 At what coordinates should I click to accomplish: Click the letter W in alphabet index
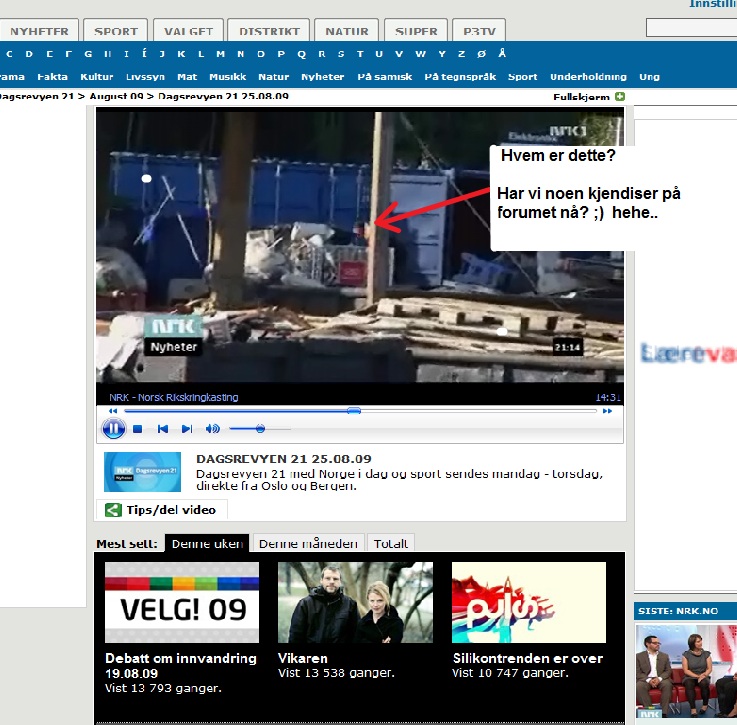[x=420, y=54]
